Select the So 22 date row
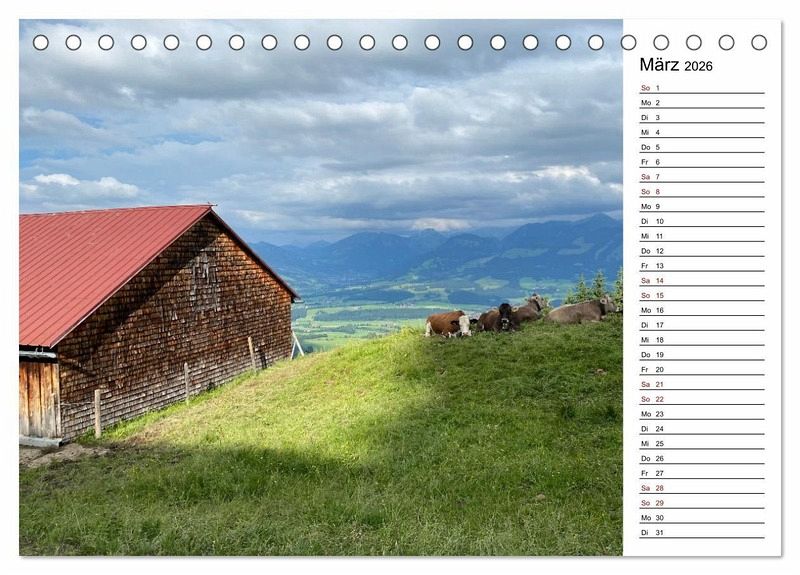This screenshot has height=575, width=800. click(x=702, y=398)
